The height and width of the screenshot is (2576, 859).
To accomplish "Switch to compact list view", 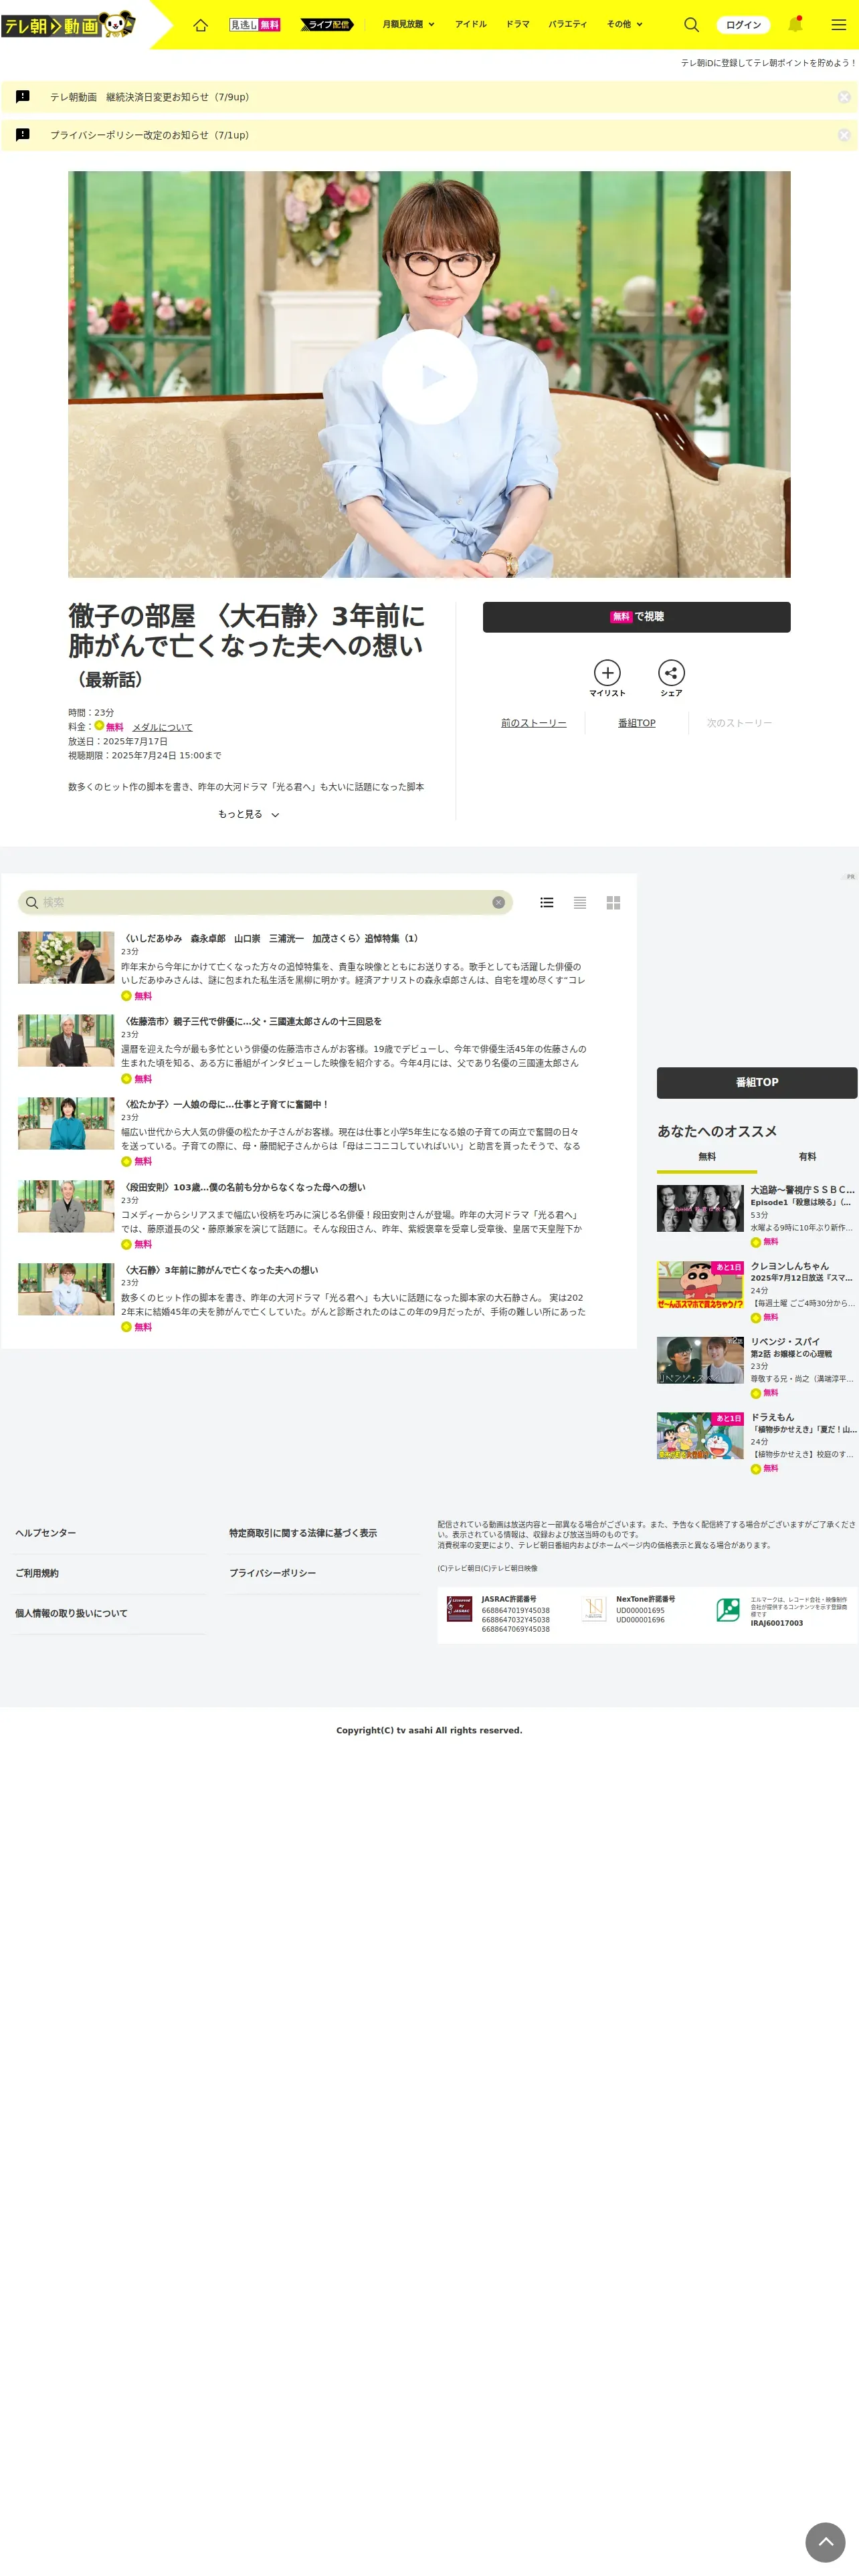I will click(x=580, y=902).
